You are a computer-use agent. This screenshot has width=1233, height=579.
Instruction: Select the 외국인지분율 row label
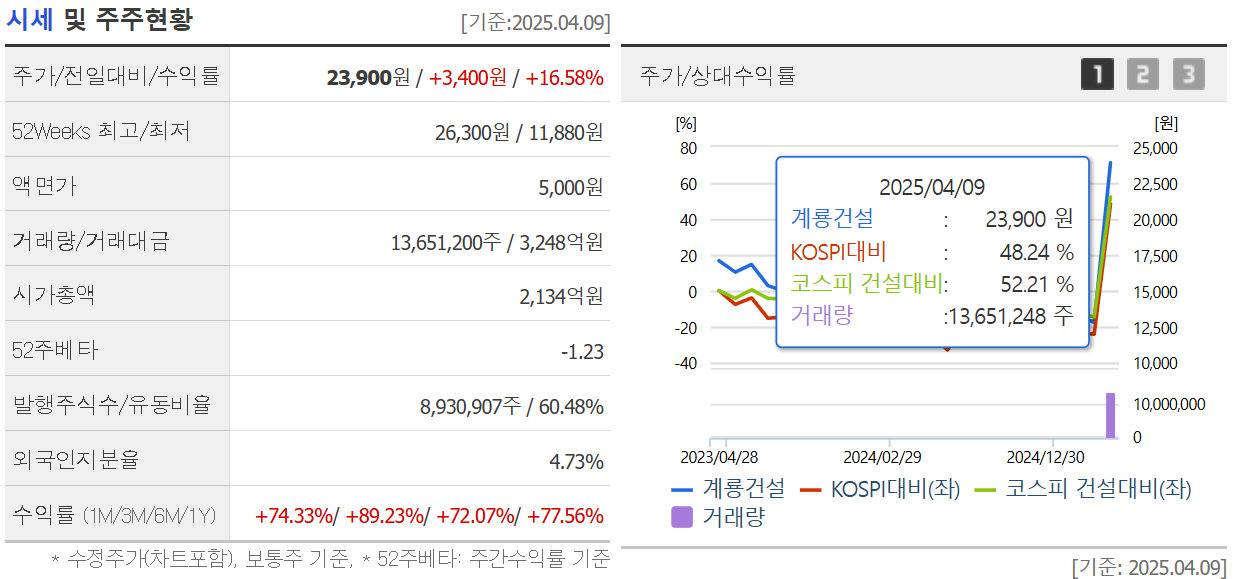click(x=76, y=460)
